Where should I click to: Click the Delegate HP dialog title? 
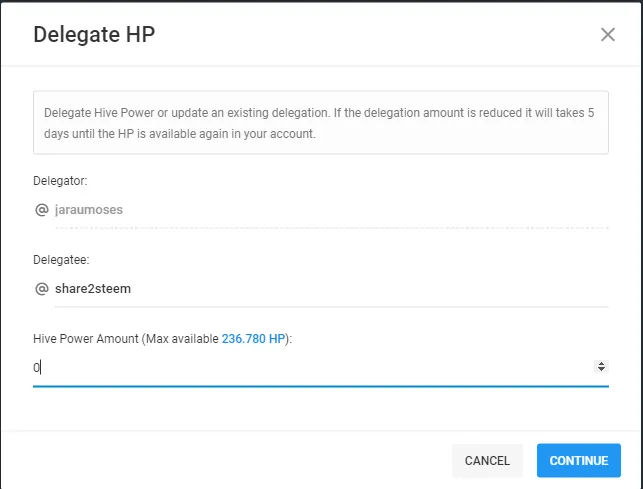pyautogui.click(x=94, y=34)
